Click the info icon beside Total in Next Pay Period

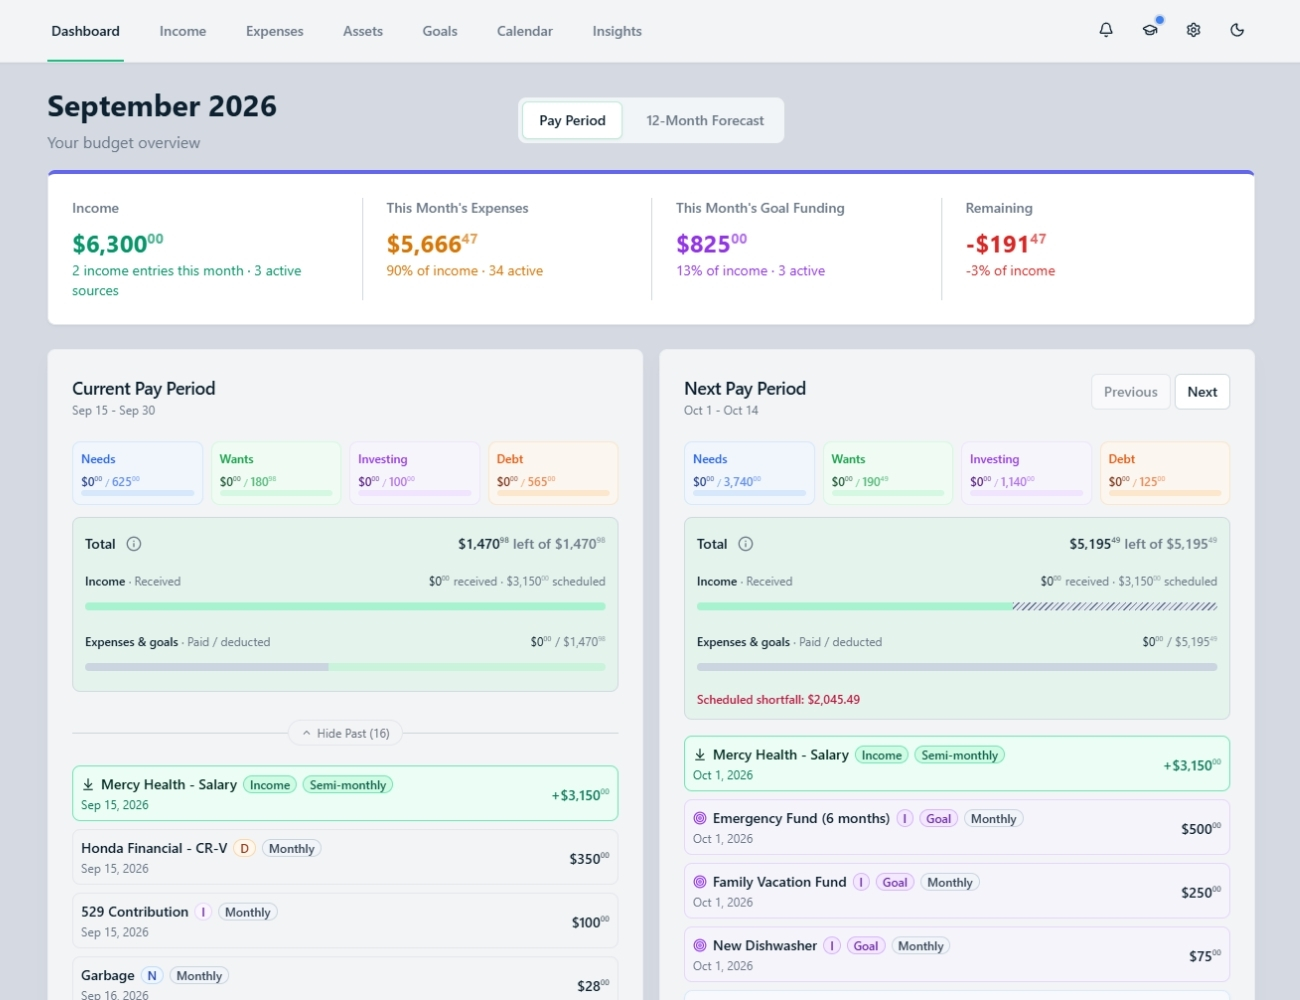click(x=746, y=544)
